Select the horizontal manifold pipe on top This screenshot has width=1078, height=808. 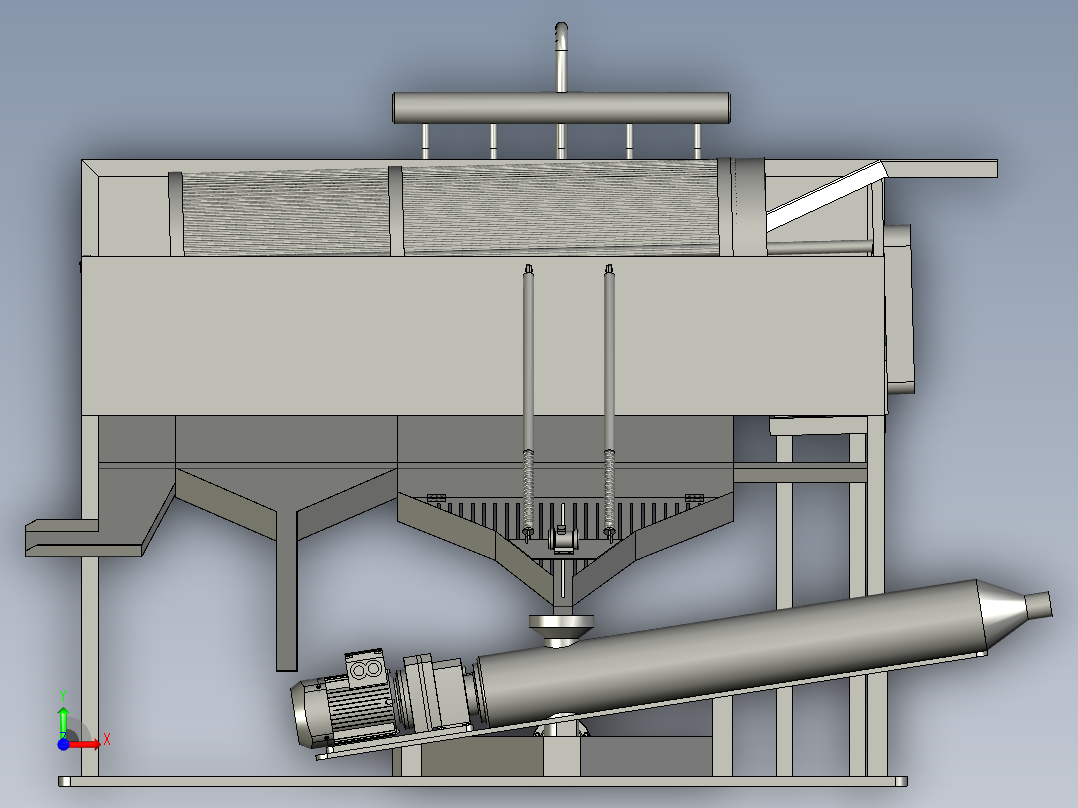point(561,109)
